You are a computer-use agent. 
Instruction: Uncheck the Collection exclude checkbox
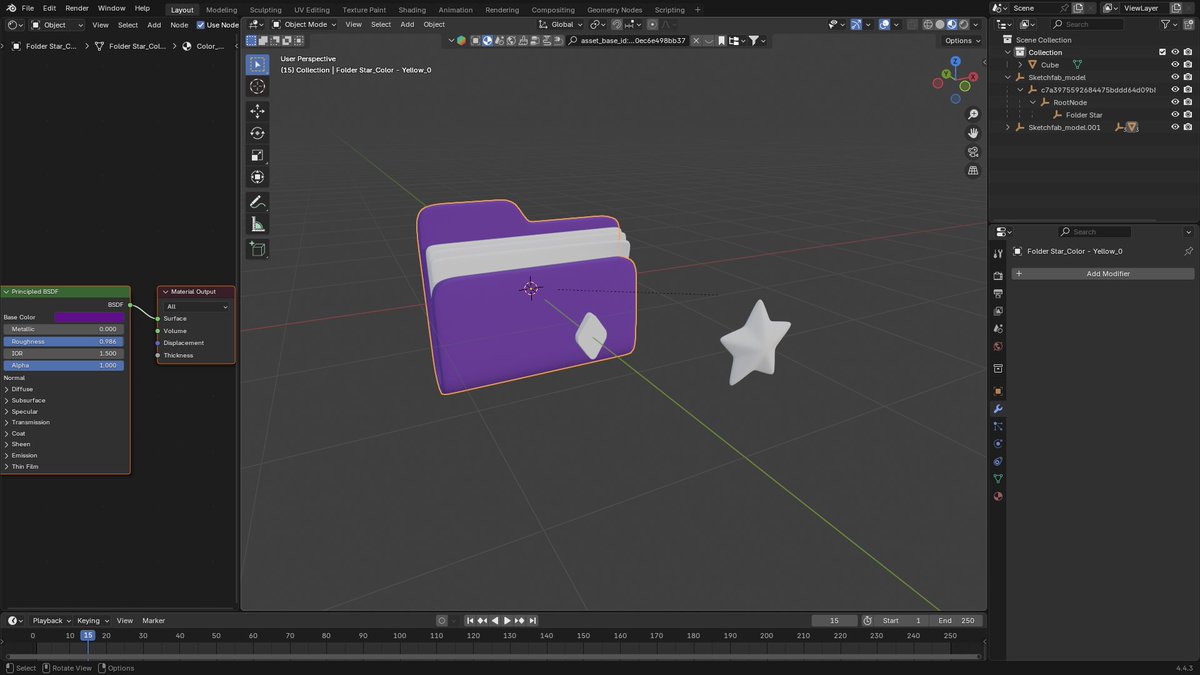point(1162,52)
